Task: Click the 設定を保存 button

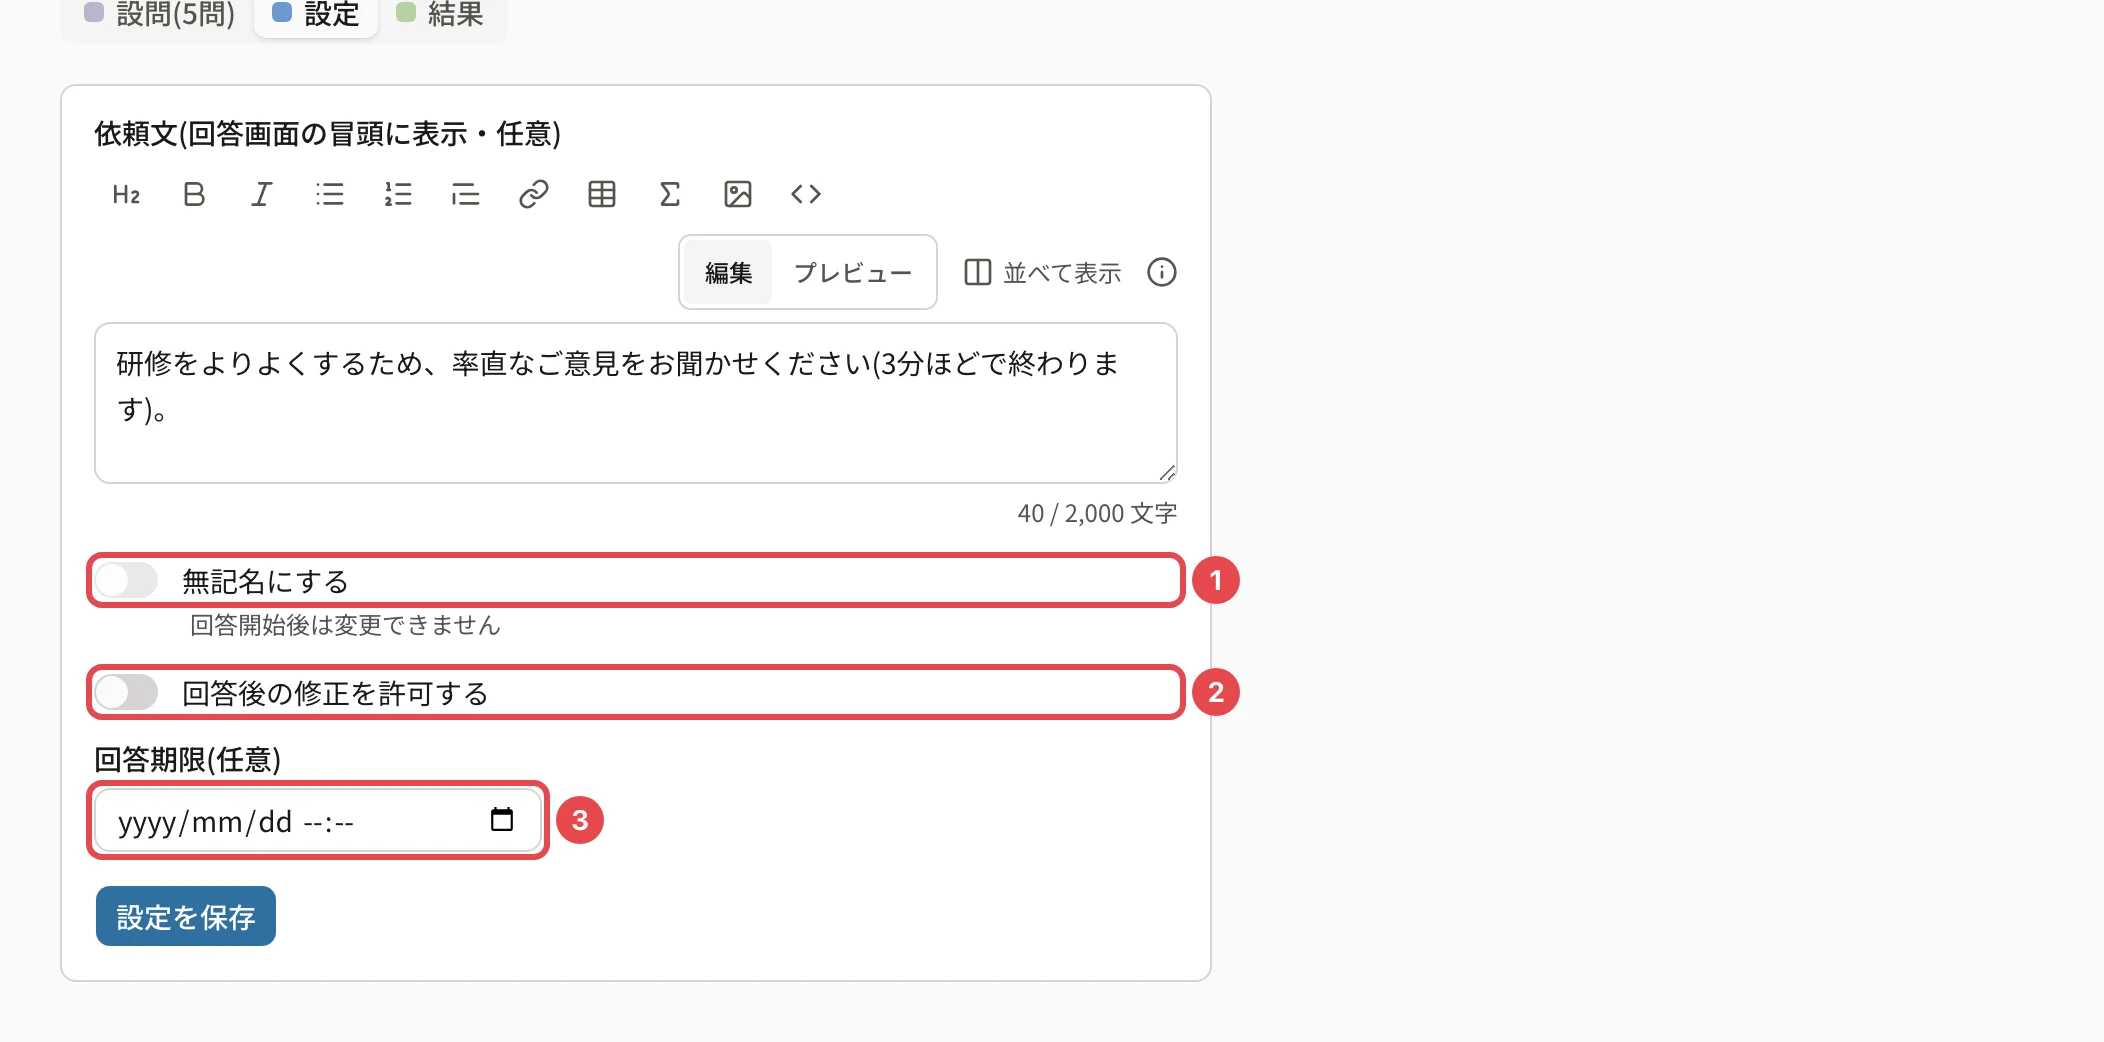Action: point(186,916)
